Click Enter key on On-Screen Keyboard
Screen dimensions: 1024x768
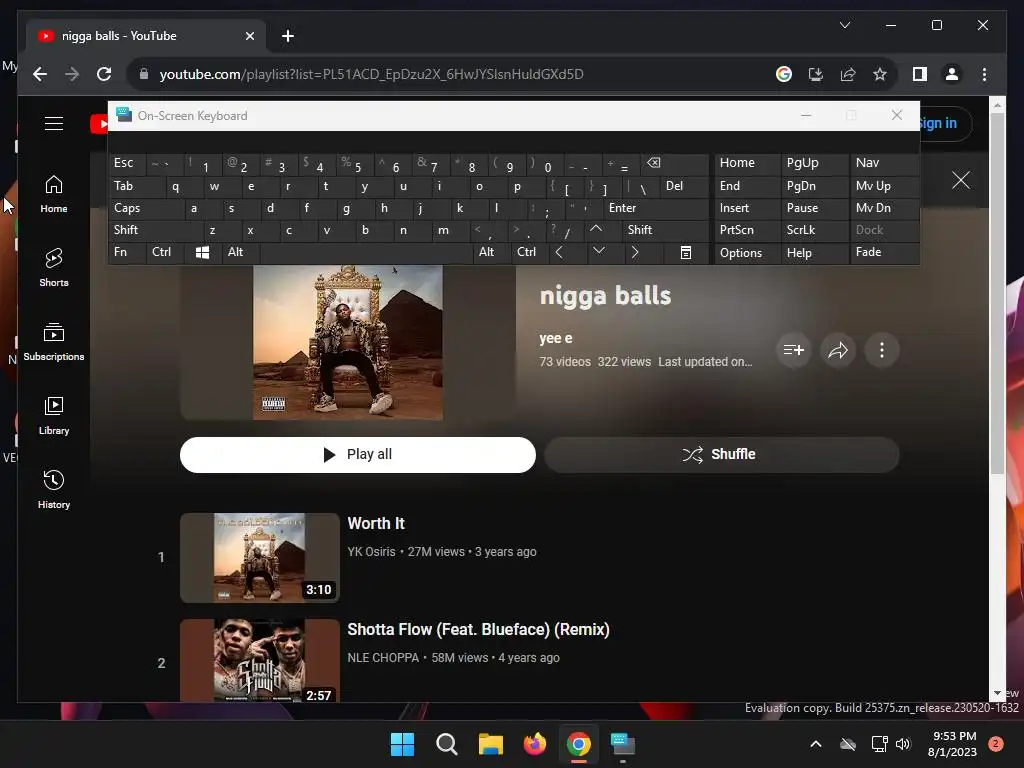coord(656,208)
